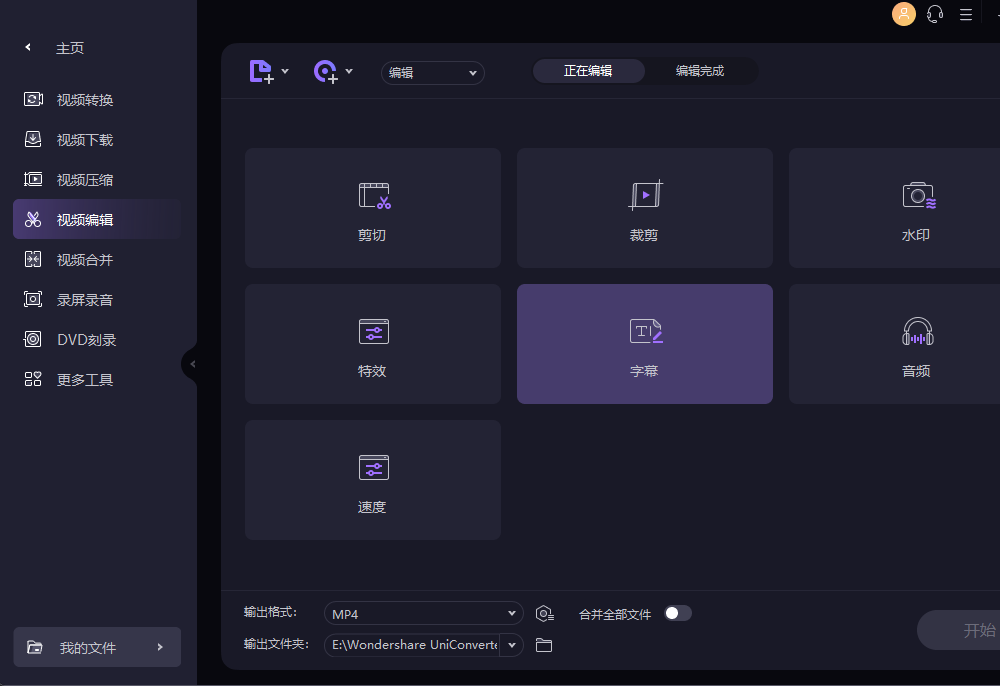
Task: Click the 字幕 subtitle tool icon
Action: tap(645, 331)
